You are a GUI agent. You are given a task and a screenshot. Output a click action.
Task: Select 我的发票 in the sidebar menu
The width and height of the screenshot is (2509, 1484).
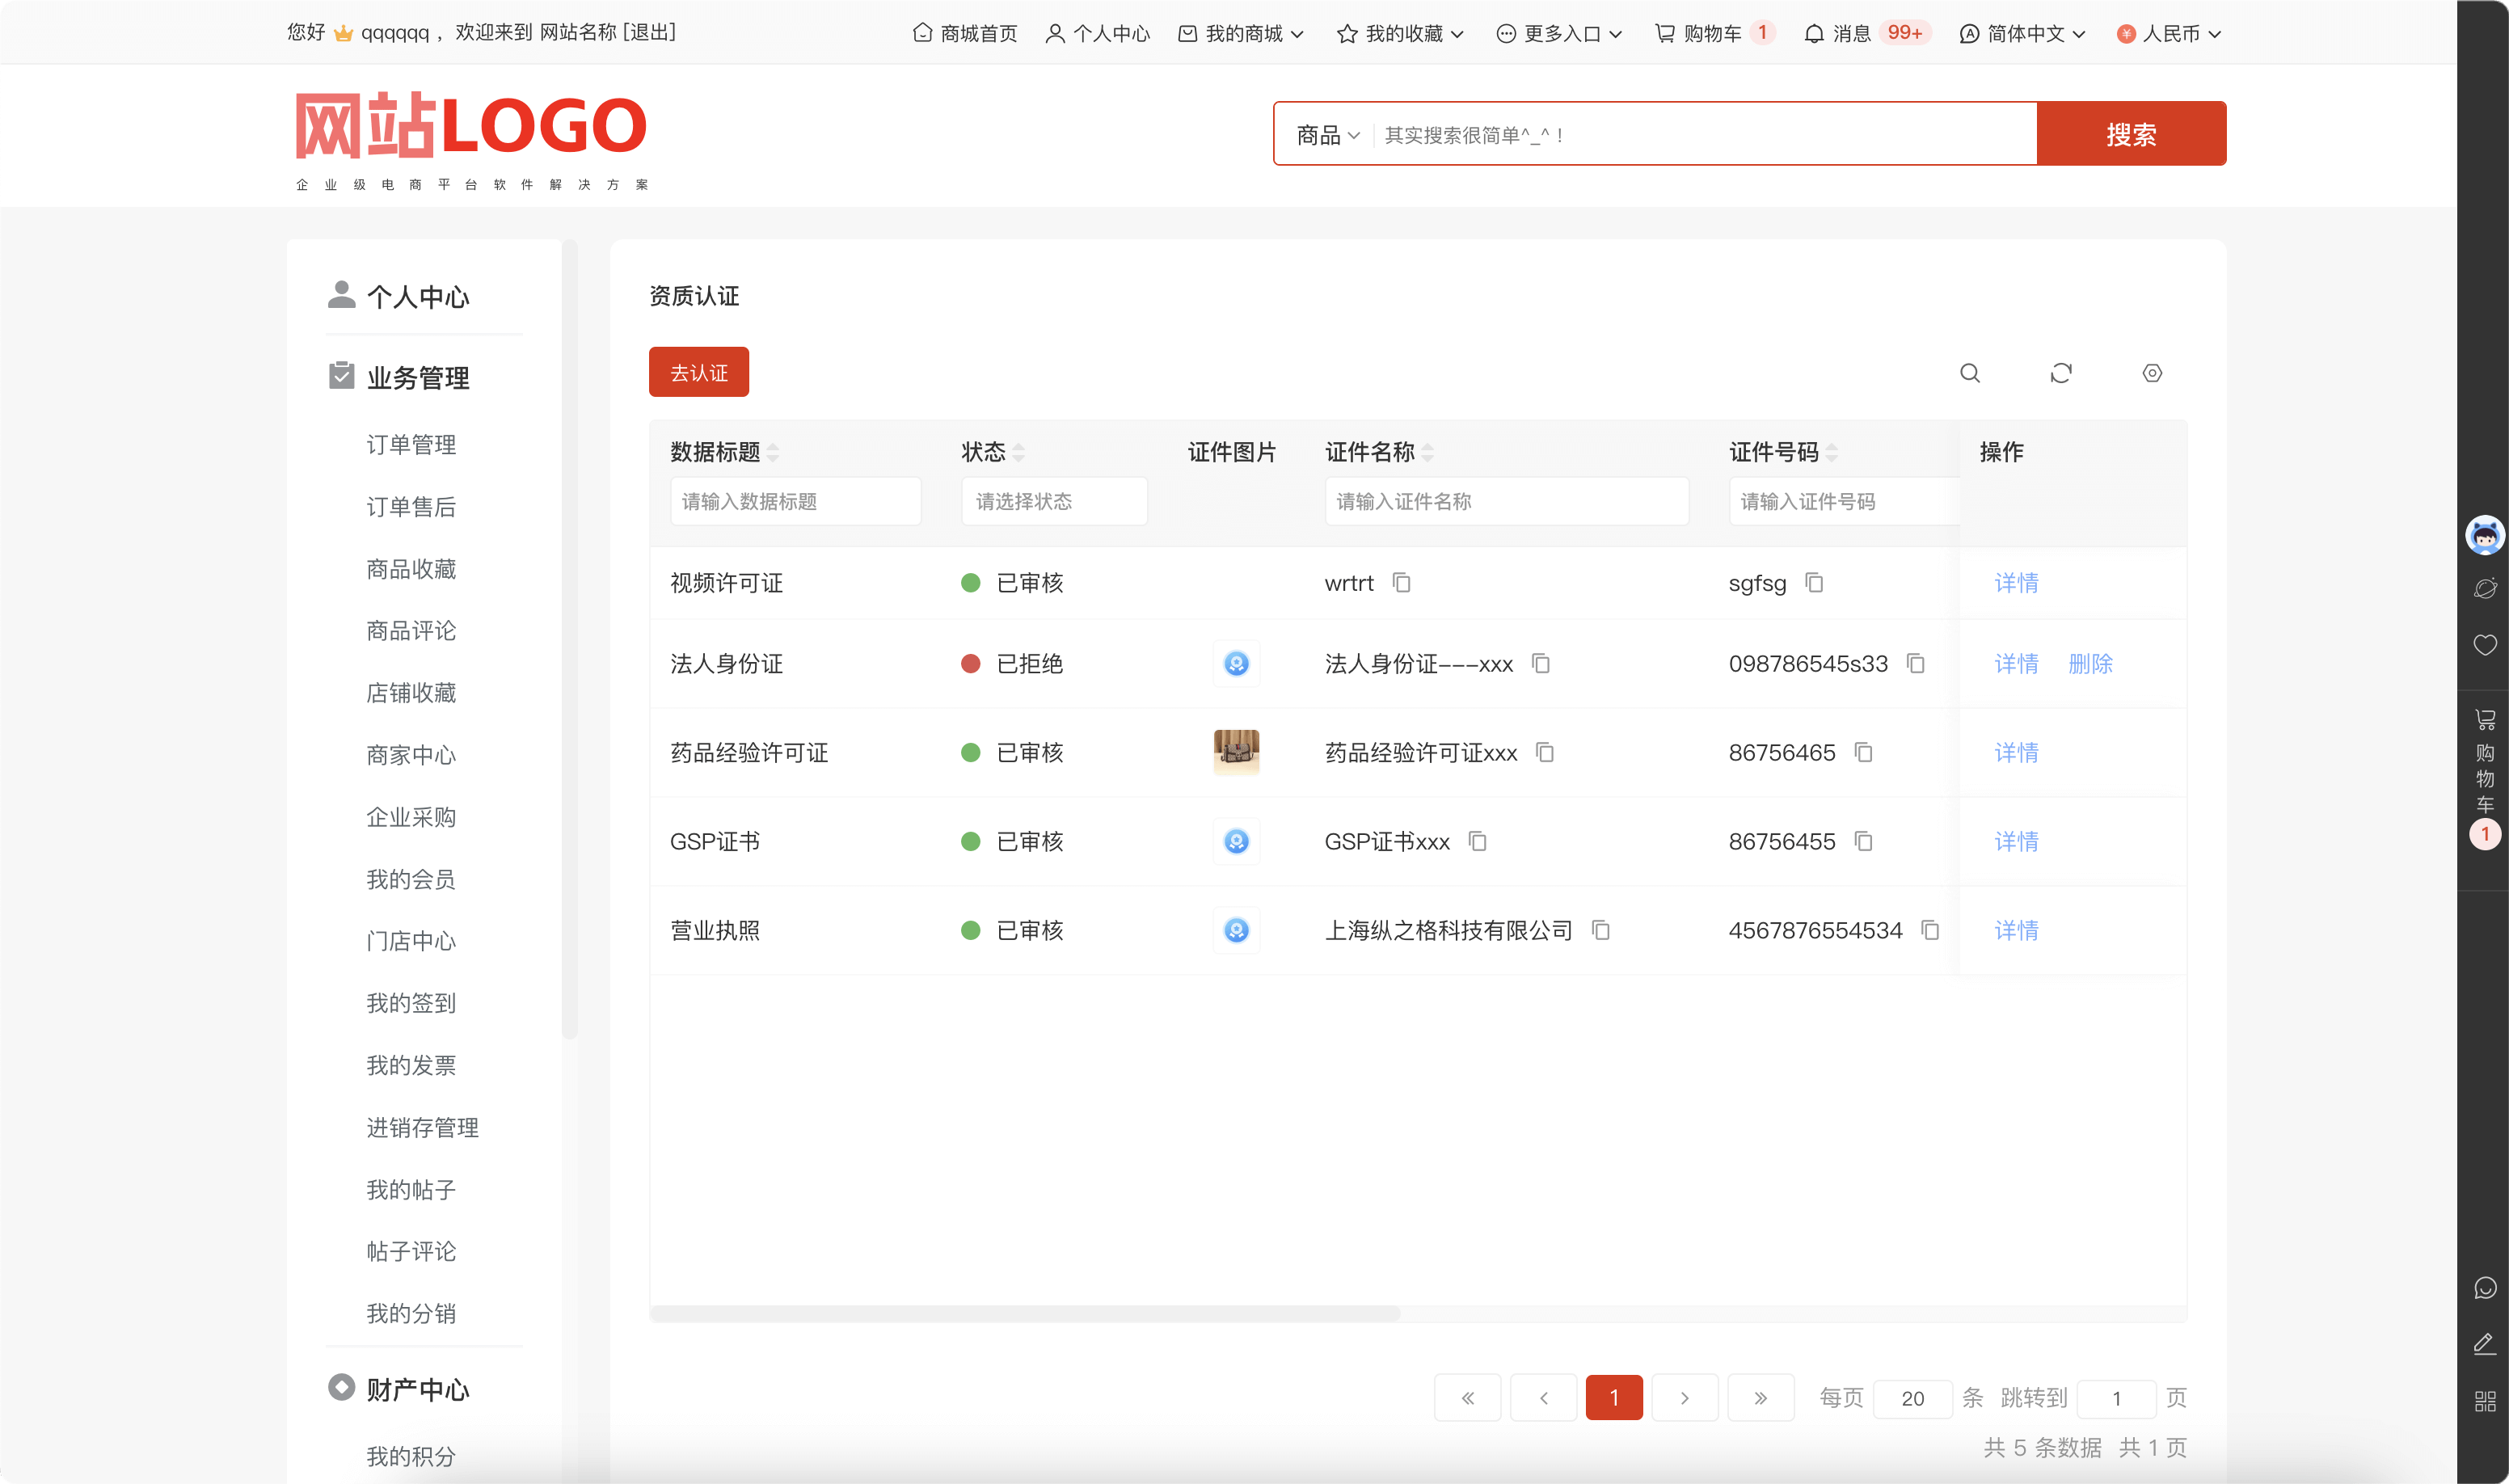(x=411, y=1066)
